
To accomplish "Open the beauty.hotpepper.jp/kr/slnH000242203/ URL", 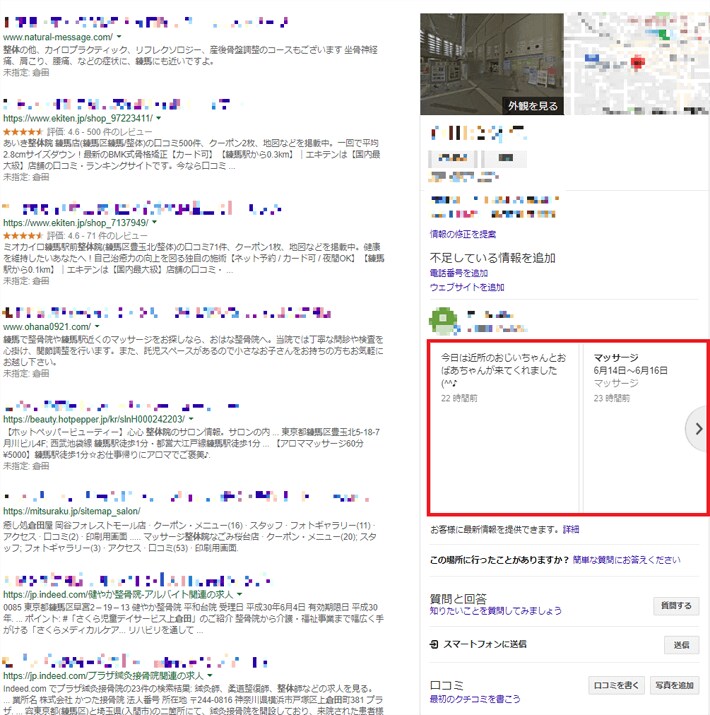I will (94, 419).
